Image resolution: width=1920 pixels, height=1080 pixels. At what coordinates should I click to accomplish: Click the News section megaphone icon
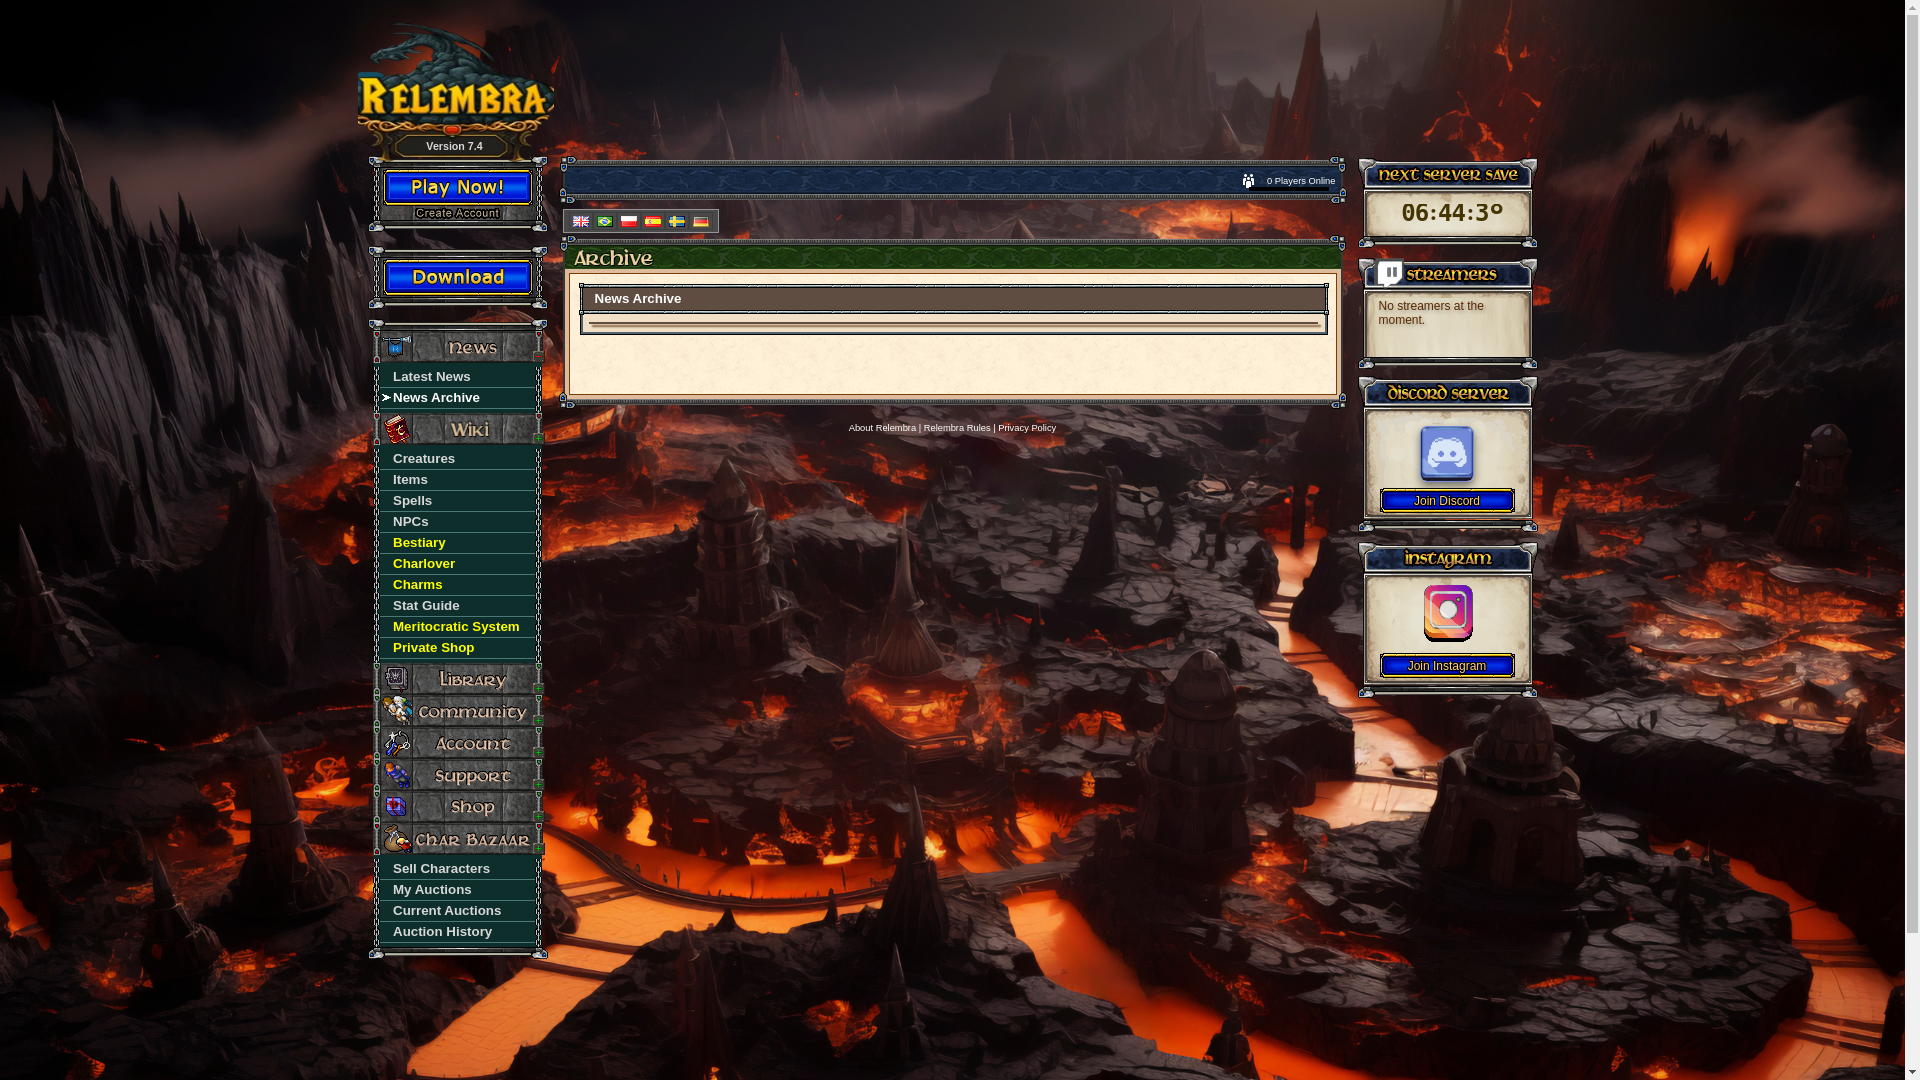[396, 347]
